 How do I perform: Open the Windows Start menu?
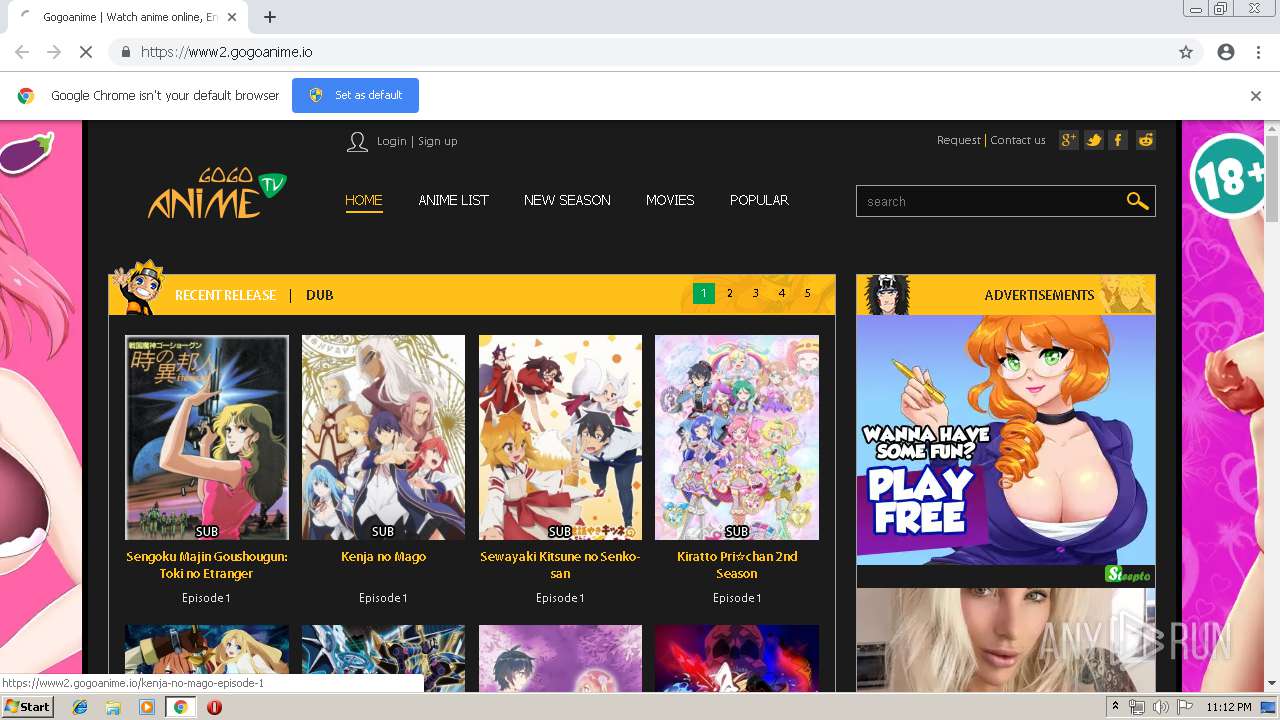28,707
